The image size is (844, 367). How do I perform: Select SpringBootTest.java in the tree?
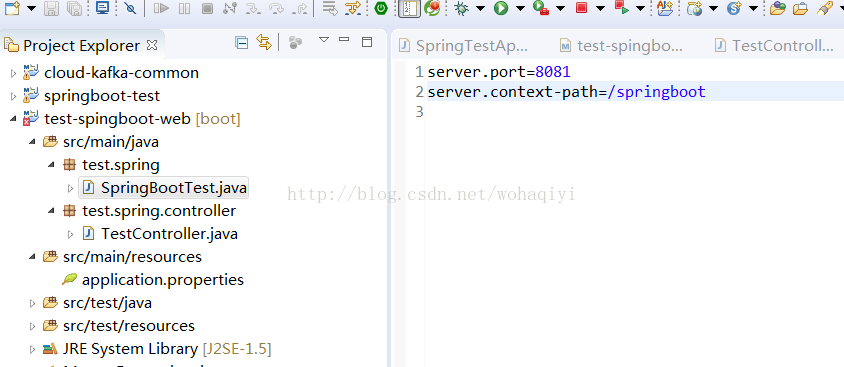coord(165,188)
